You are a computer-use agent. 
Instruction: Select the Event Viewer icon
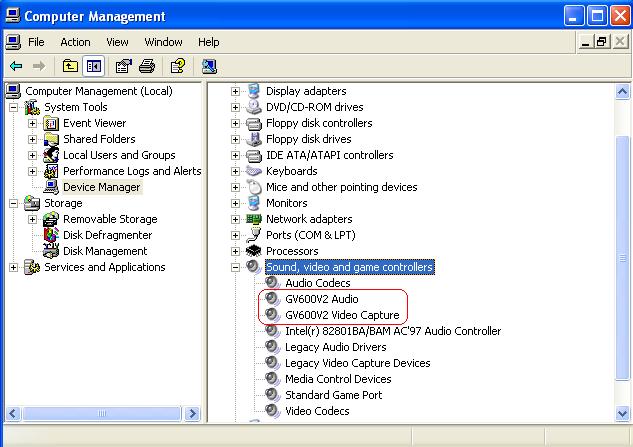51,123
